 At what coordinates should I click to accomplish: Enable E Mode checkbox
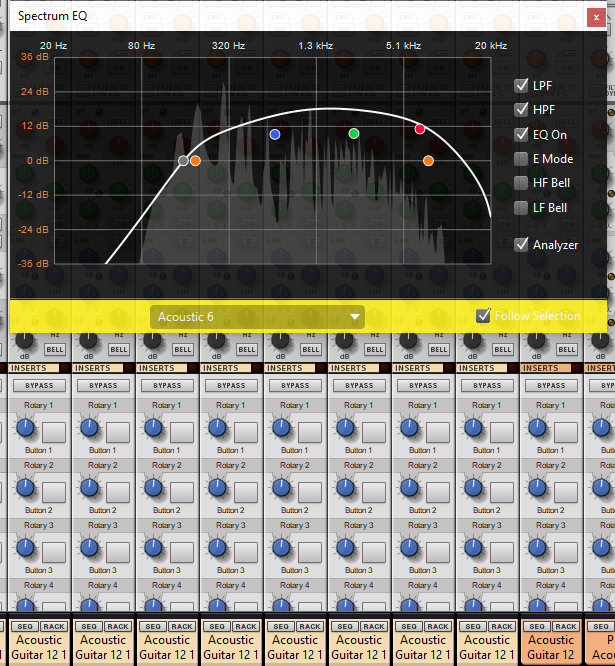tap(521, 159)
